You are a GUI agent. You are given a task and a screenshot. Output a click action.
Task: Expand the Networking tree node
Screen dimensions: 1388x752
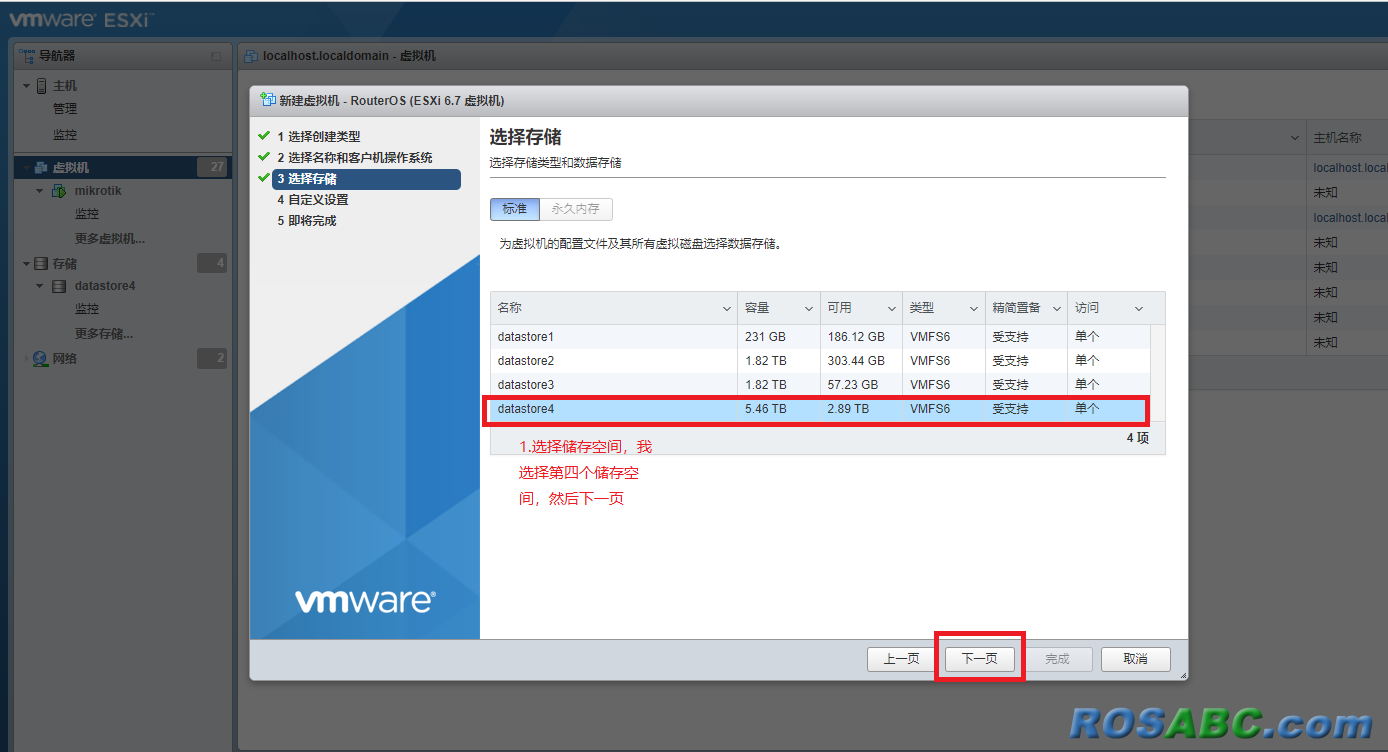(x=26, y=358)
